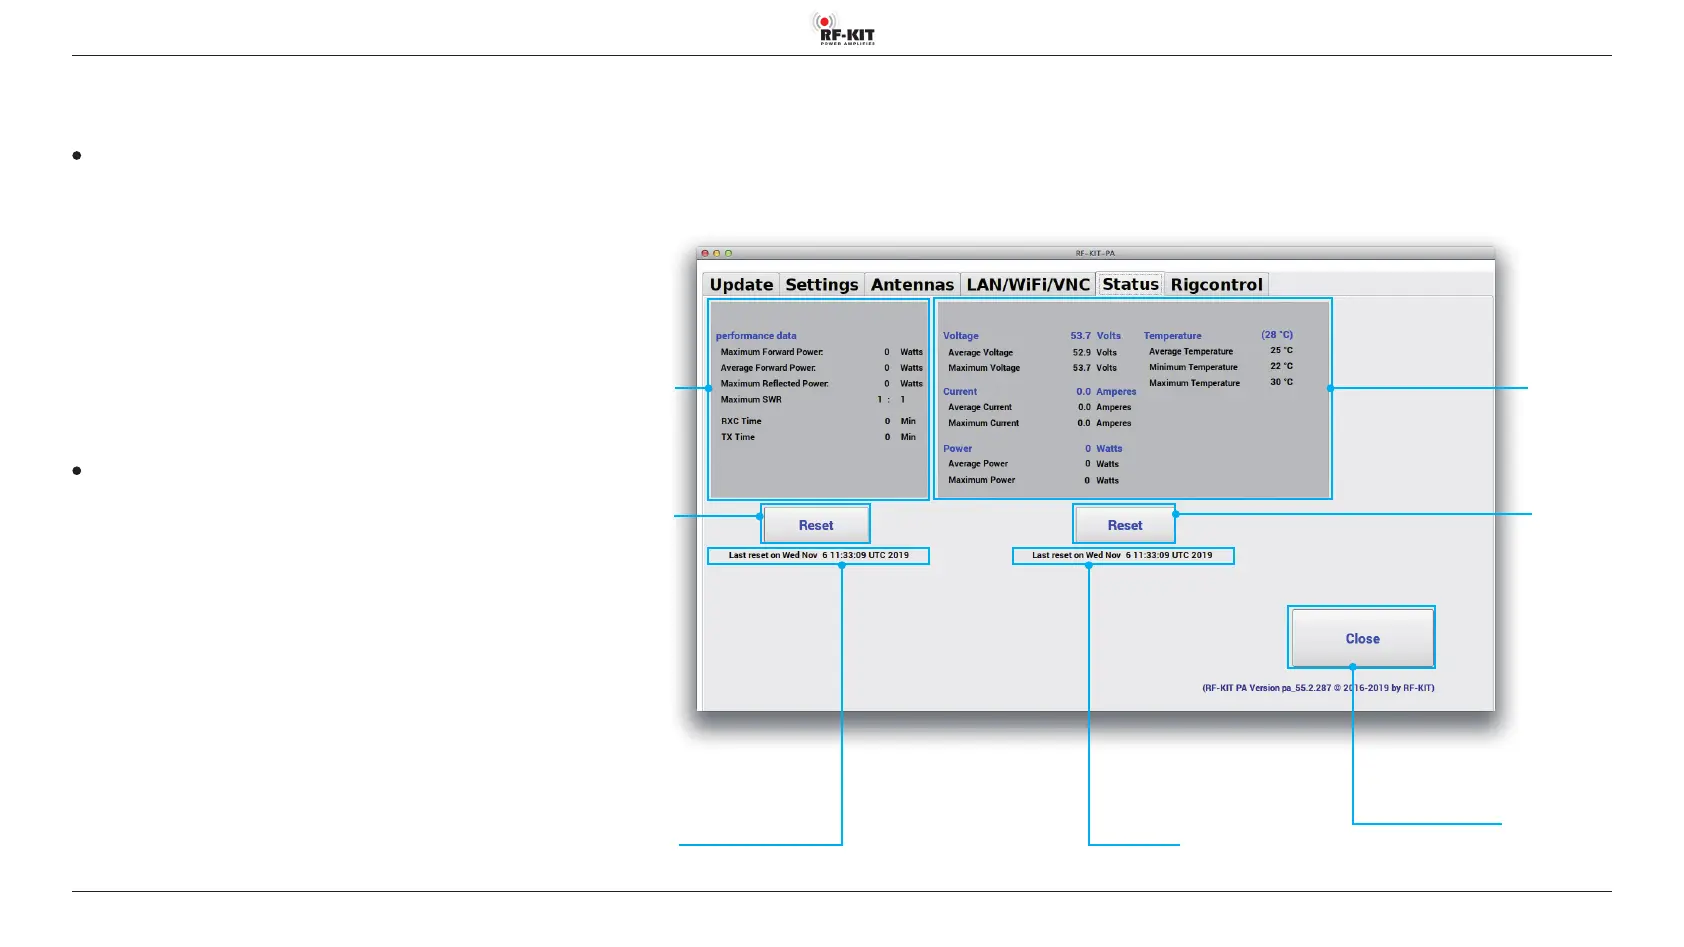Click the 'Maximum Temperature' label
Image resolution: width=1684 pixels, height=947 pixels.
(1194, 383)
